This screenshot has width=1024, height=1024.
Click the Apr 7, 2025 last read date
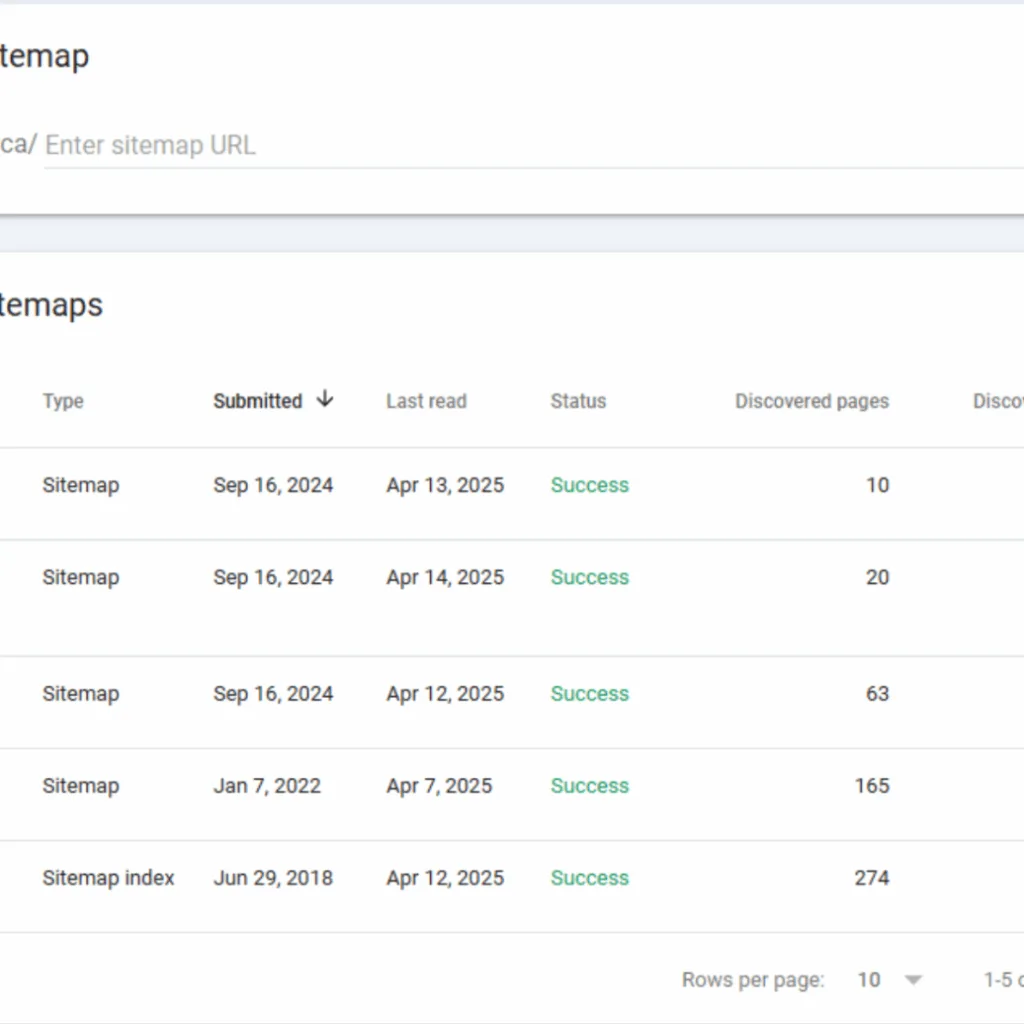click(x=439, y=786)
